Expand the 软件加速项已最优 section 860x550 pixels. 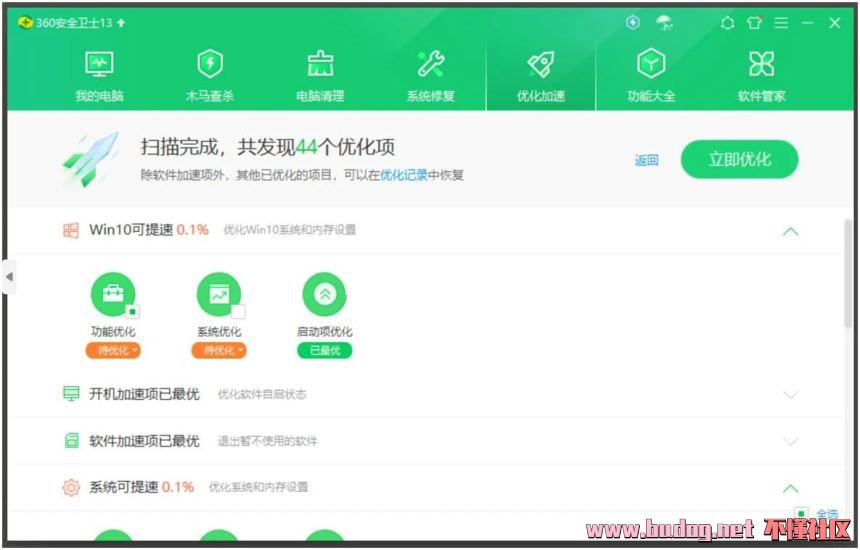pos(790,441)
